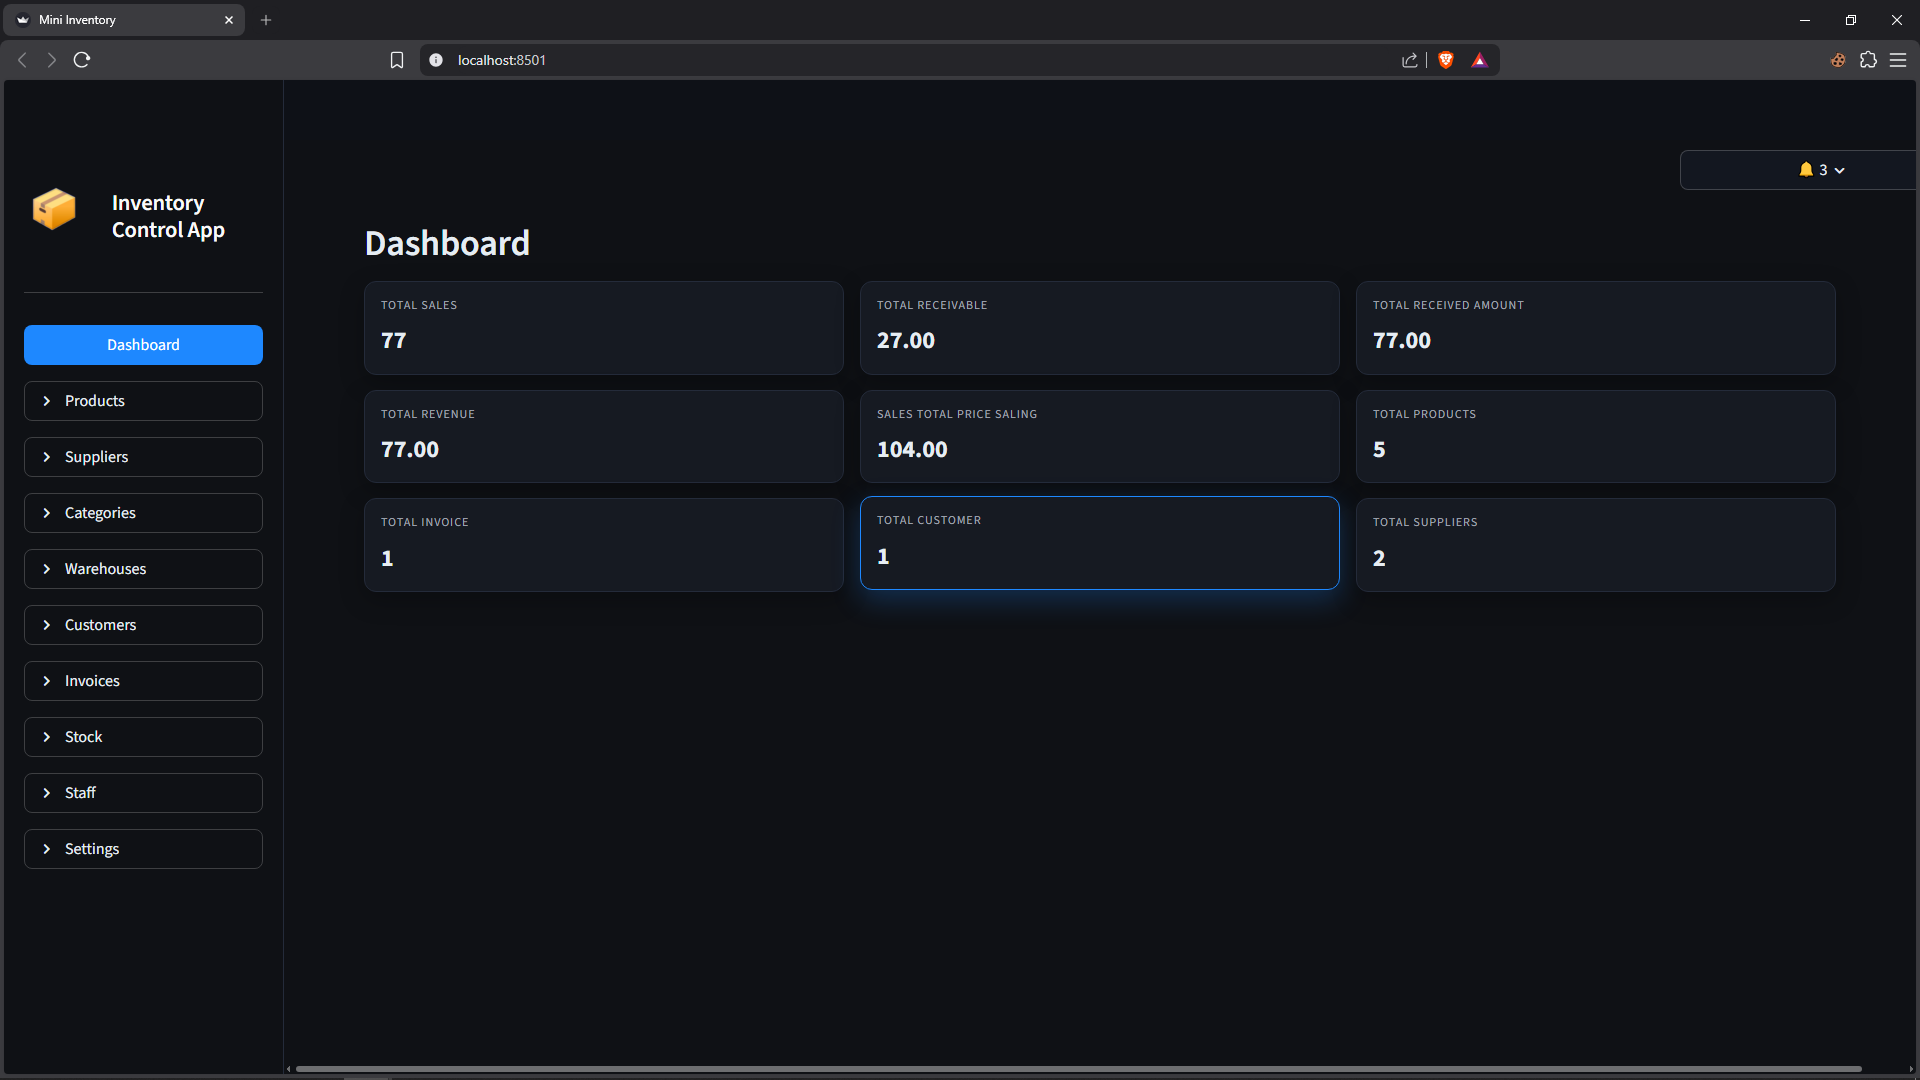Open the Invoices sidebar menu

143,681
